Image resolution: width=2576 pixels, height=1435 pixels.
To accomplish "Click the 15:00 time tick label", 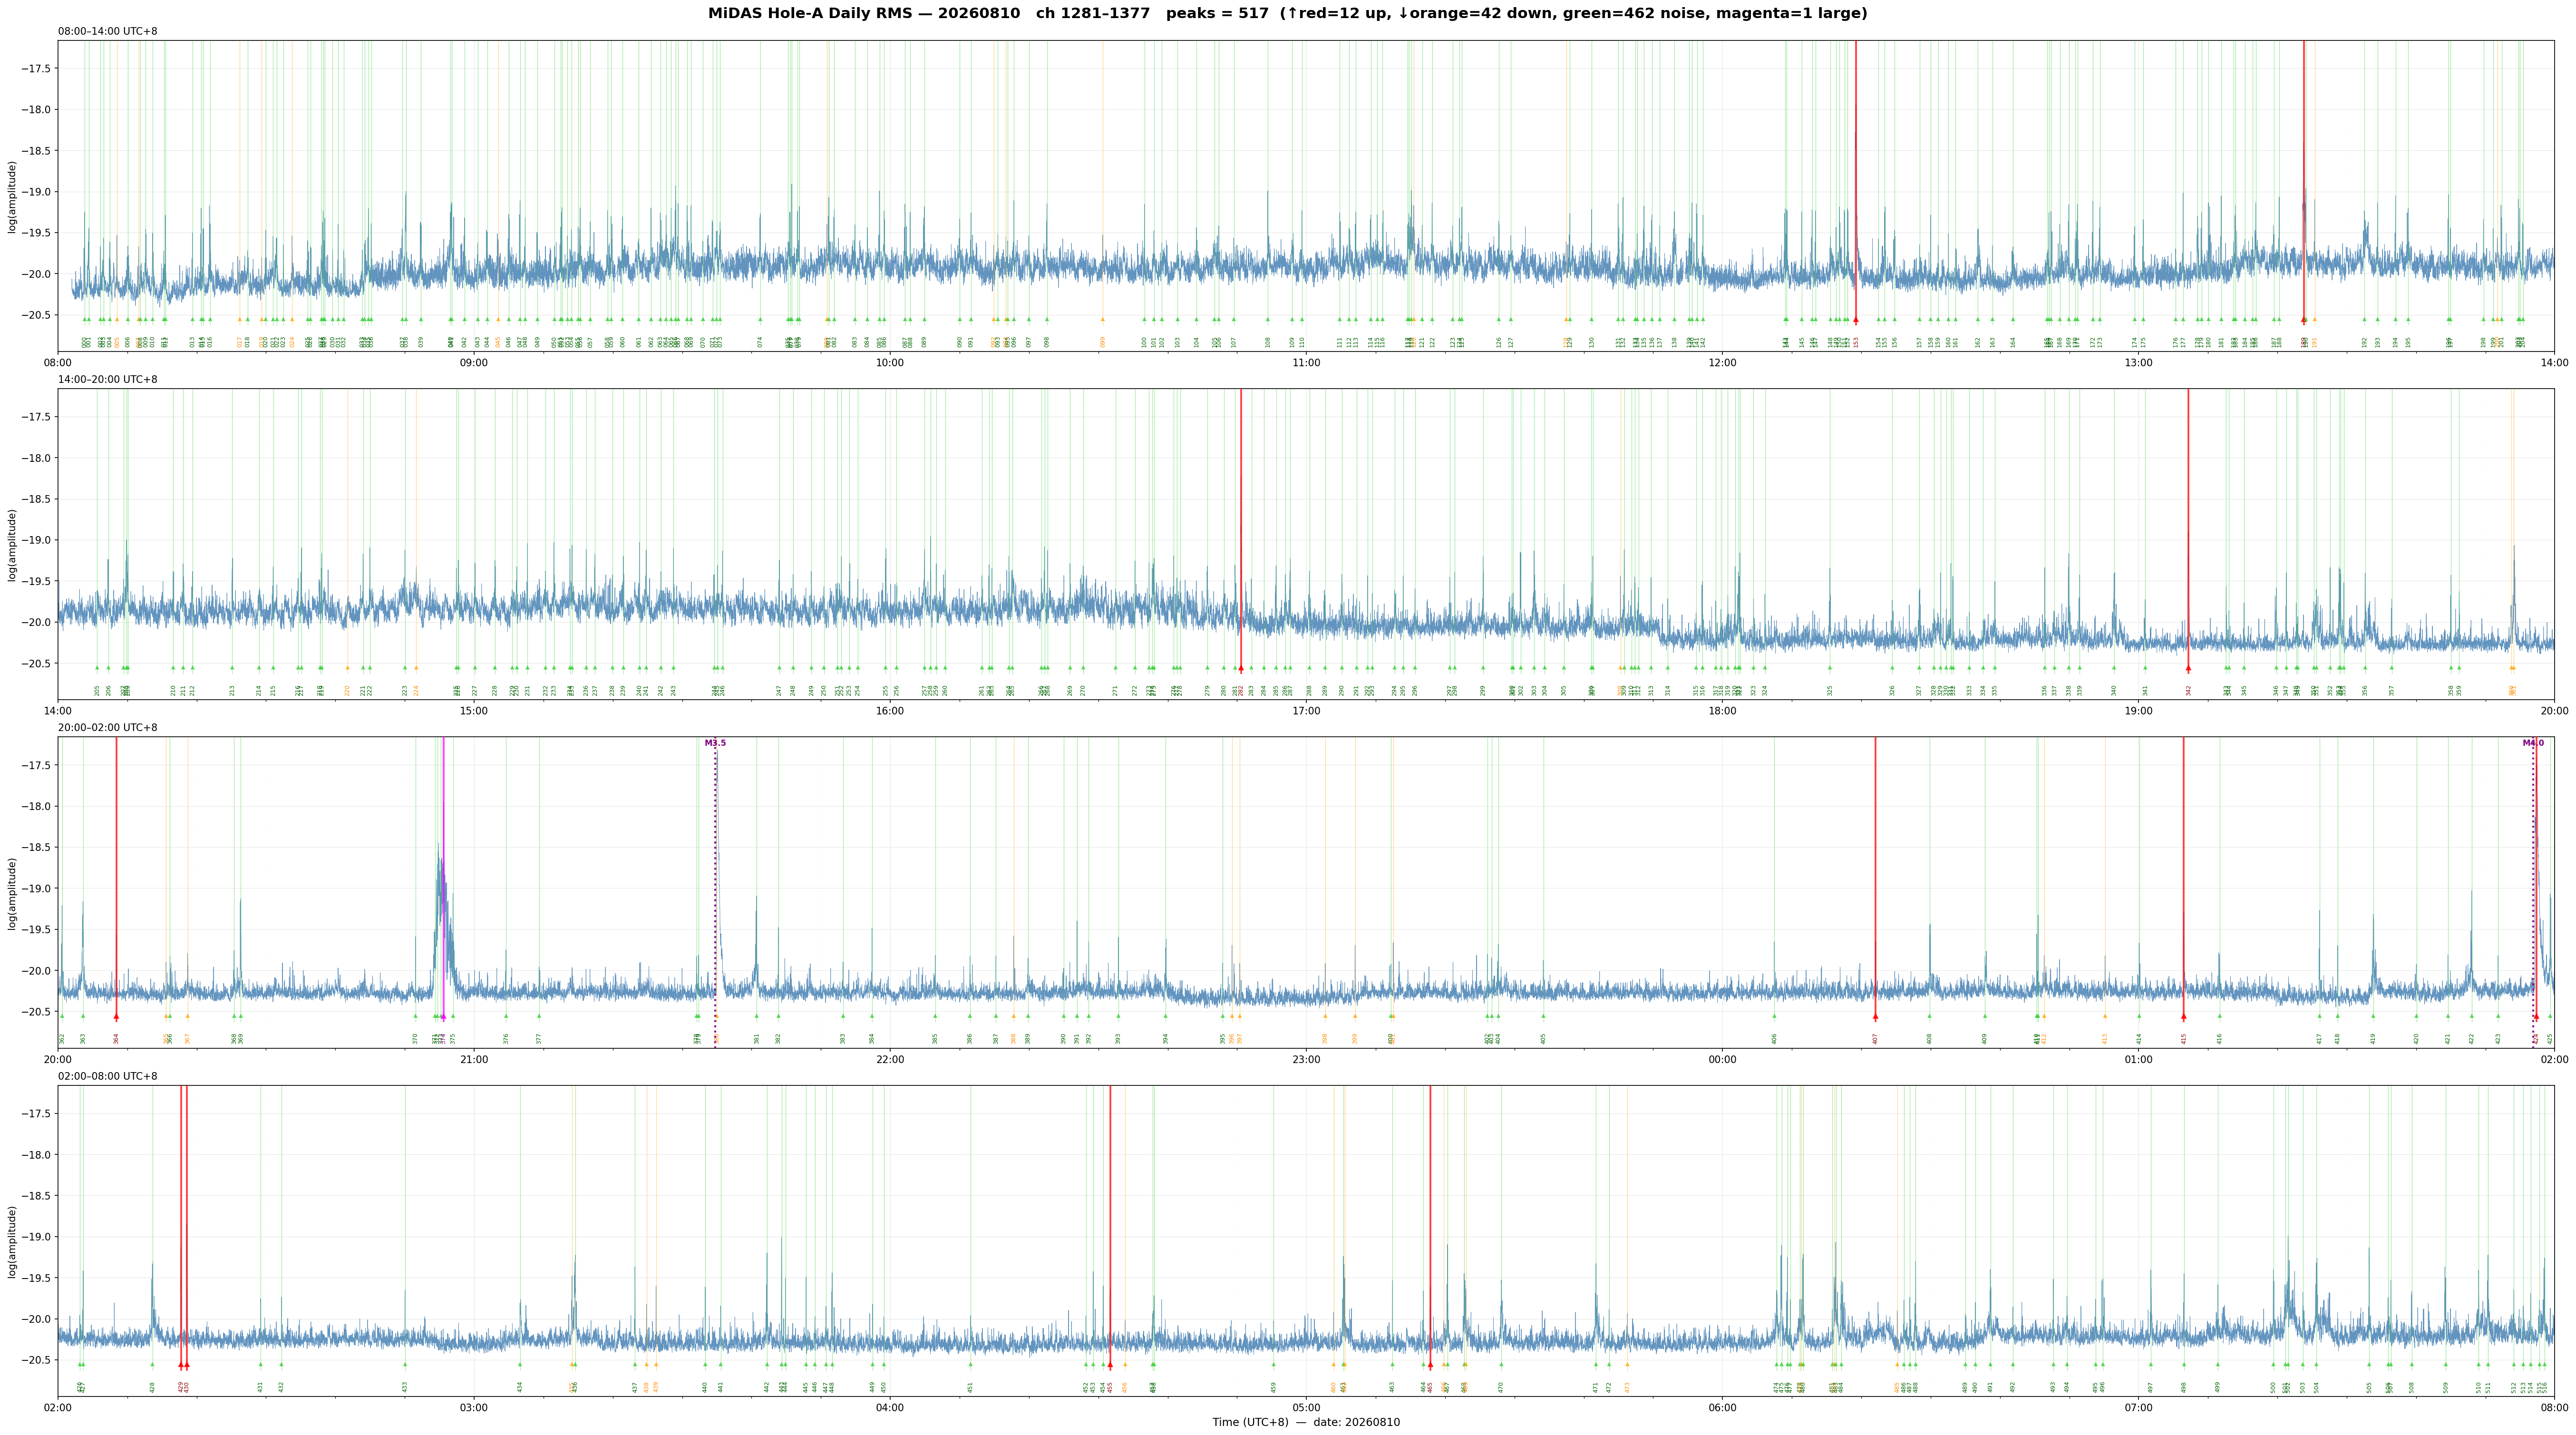I will [x=474, y=711].
